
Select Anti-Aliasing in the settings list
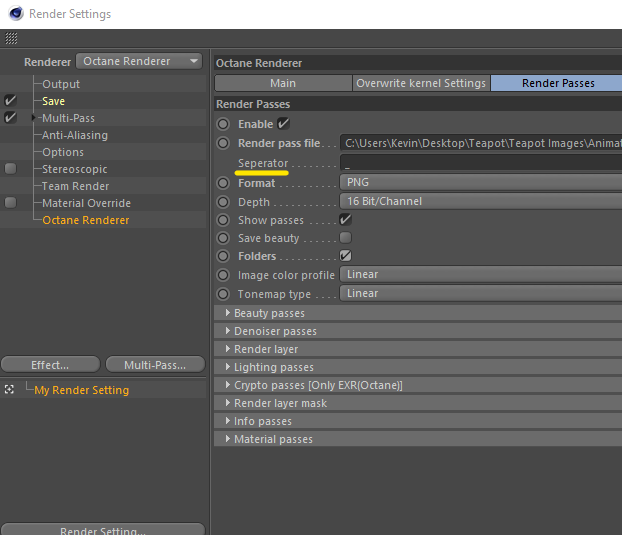(x=75, y=135)
